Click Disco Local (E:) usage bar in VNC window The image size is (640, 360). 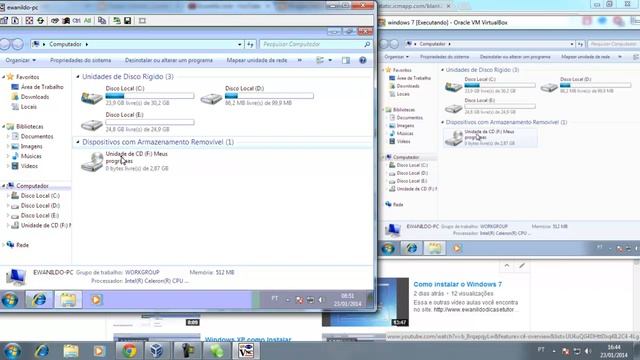(x=150, y=122)
